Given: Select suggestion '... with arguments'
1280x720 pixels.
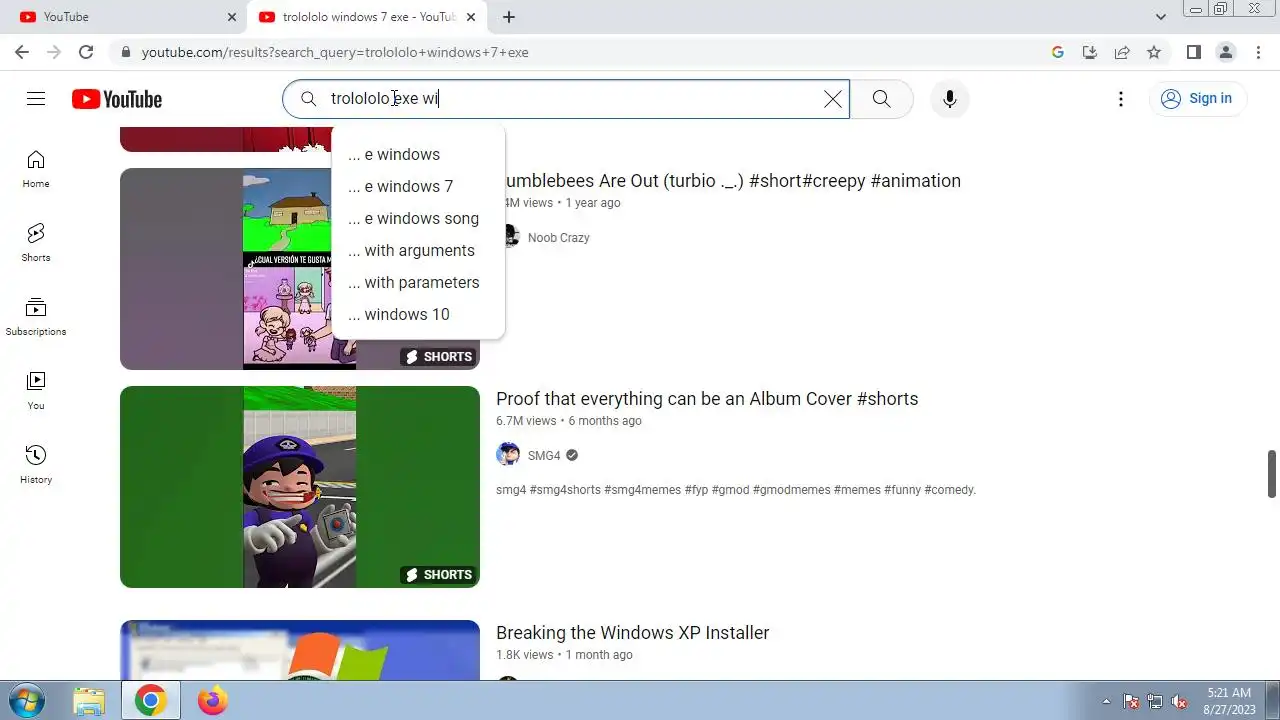Looking at the screenshot, I should pos(418,250).
